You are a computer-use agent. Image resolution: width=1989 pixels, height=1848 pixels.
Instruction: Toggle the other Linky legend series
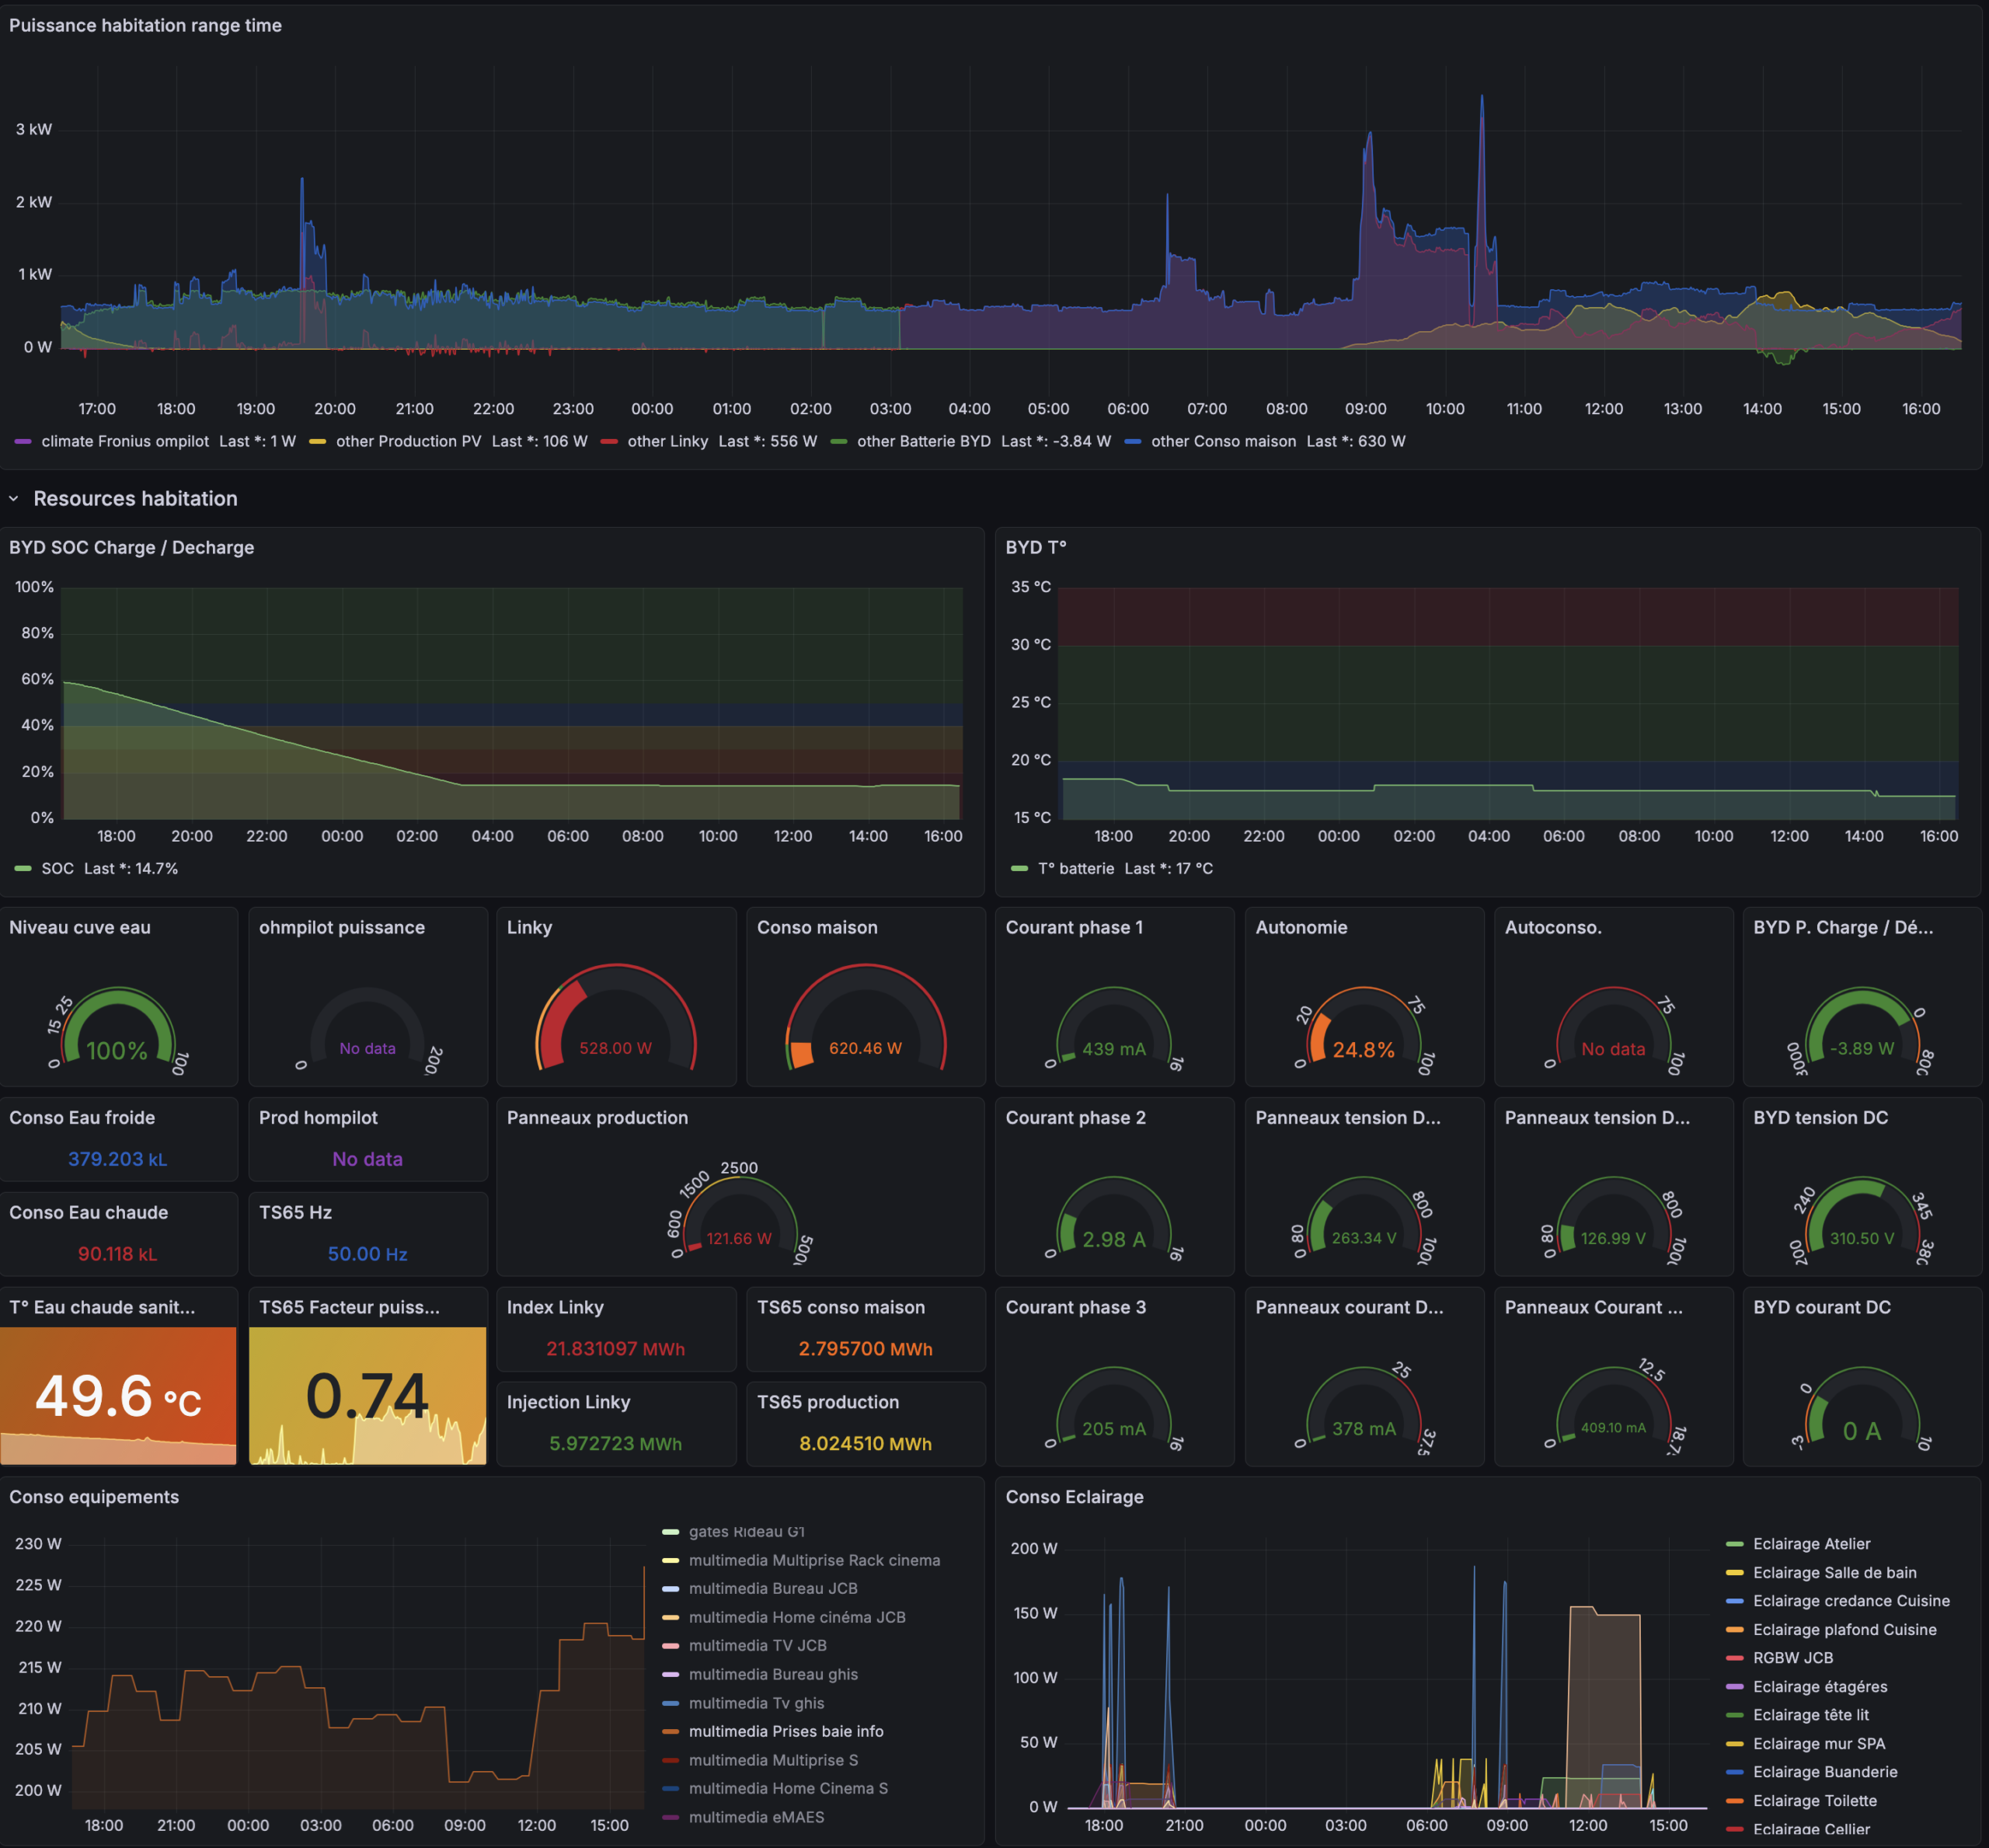667,441
